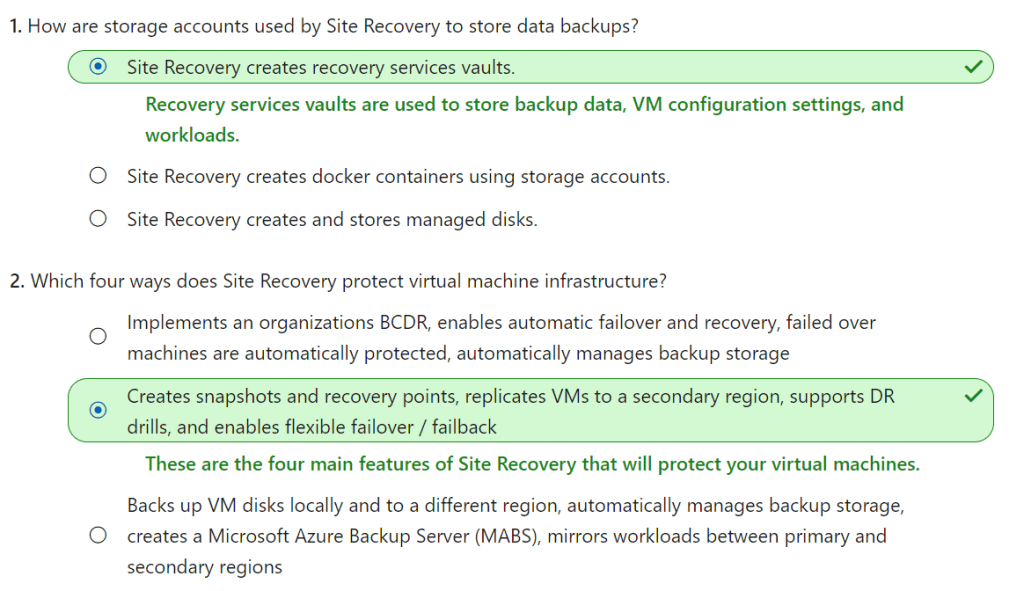Click answer text "Site Recovery creates docker containers"
The image size is (1024, 591).
coord(397,176)
